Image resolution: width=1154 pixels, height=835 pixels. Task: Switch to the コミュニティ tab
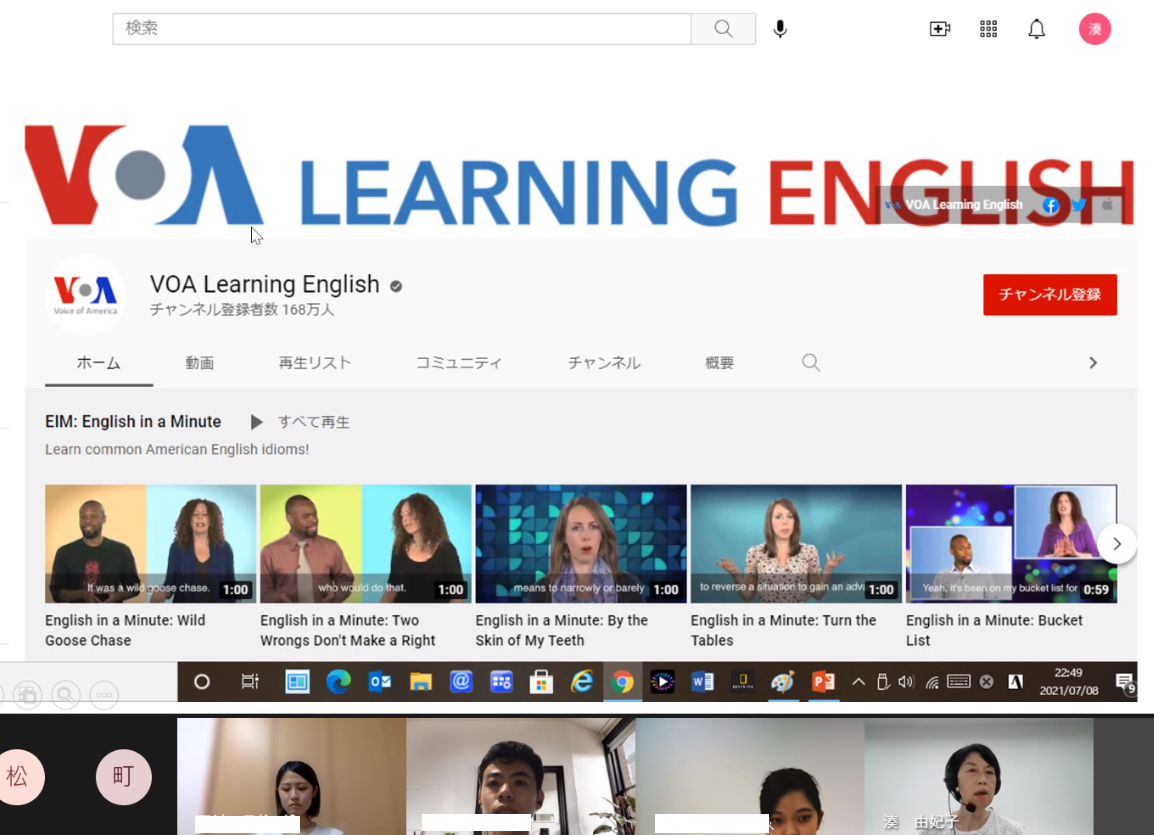tap(459, 363)
